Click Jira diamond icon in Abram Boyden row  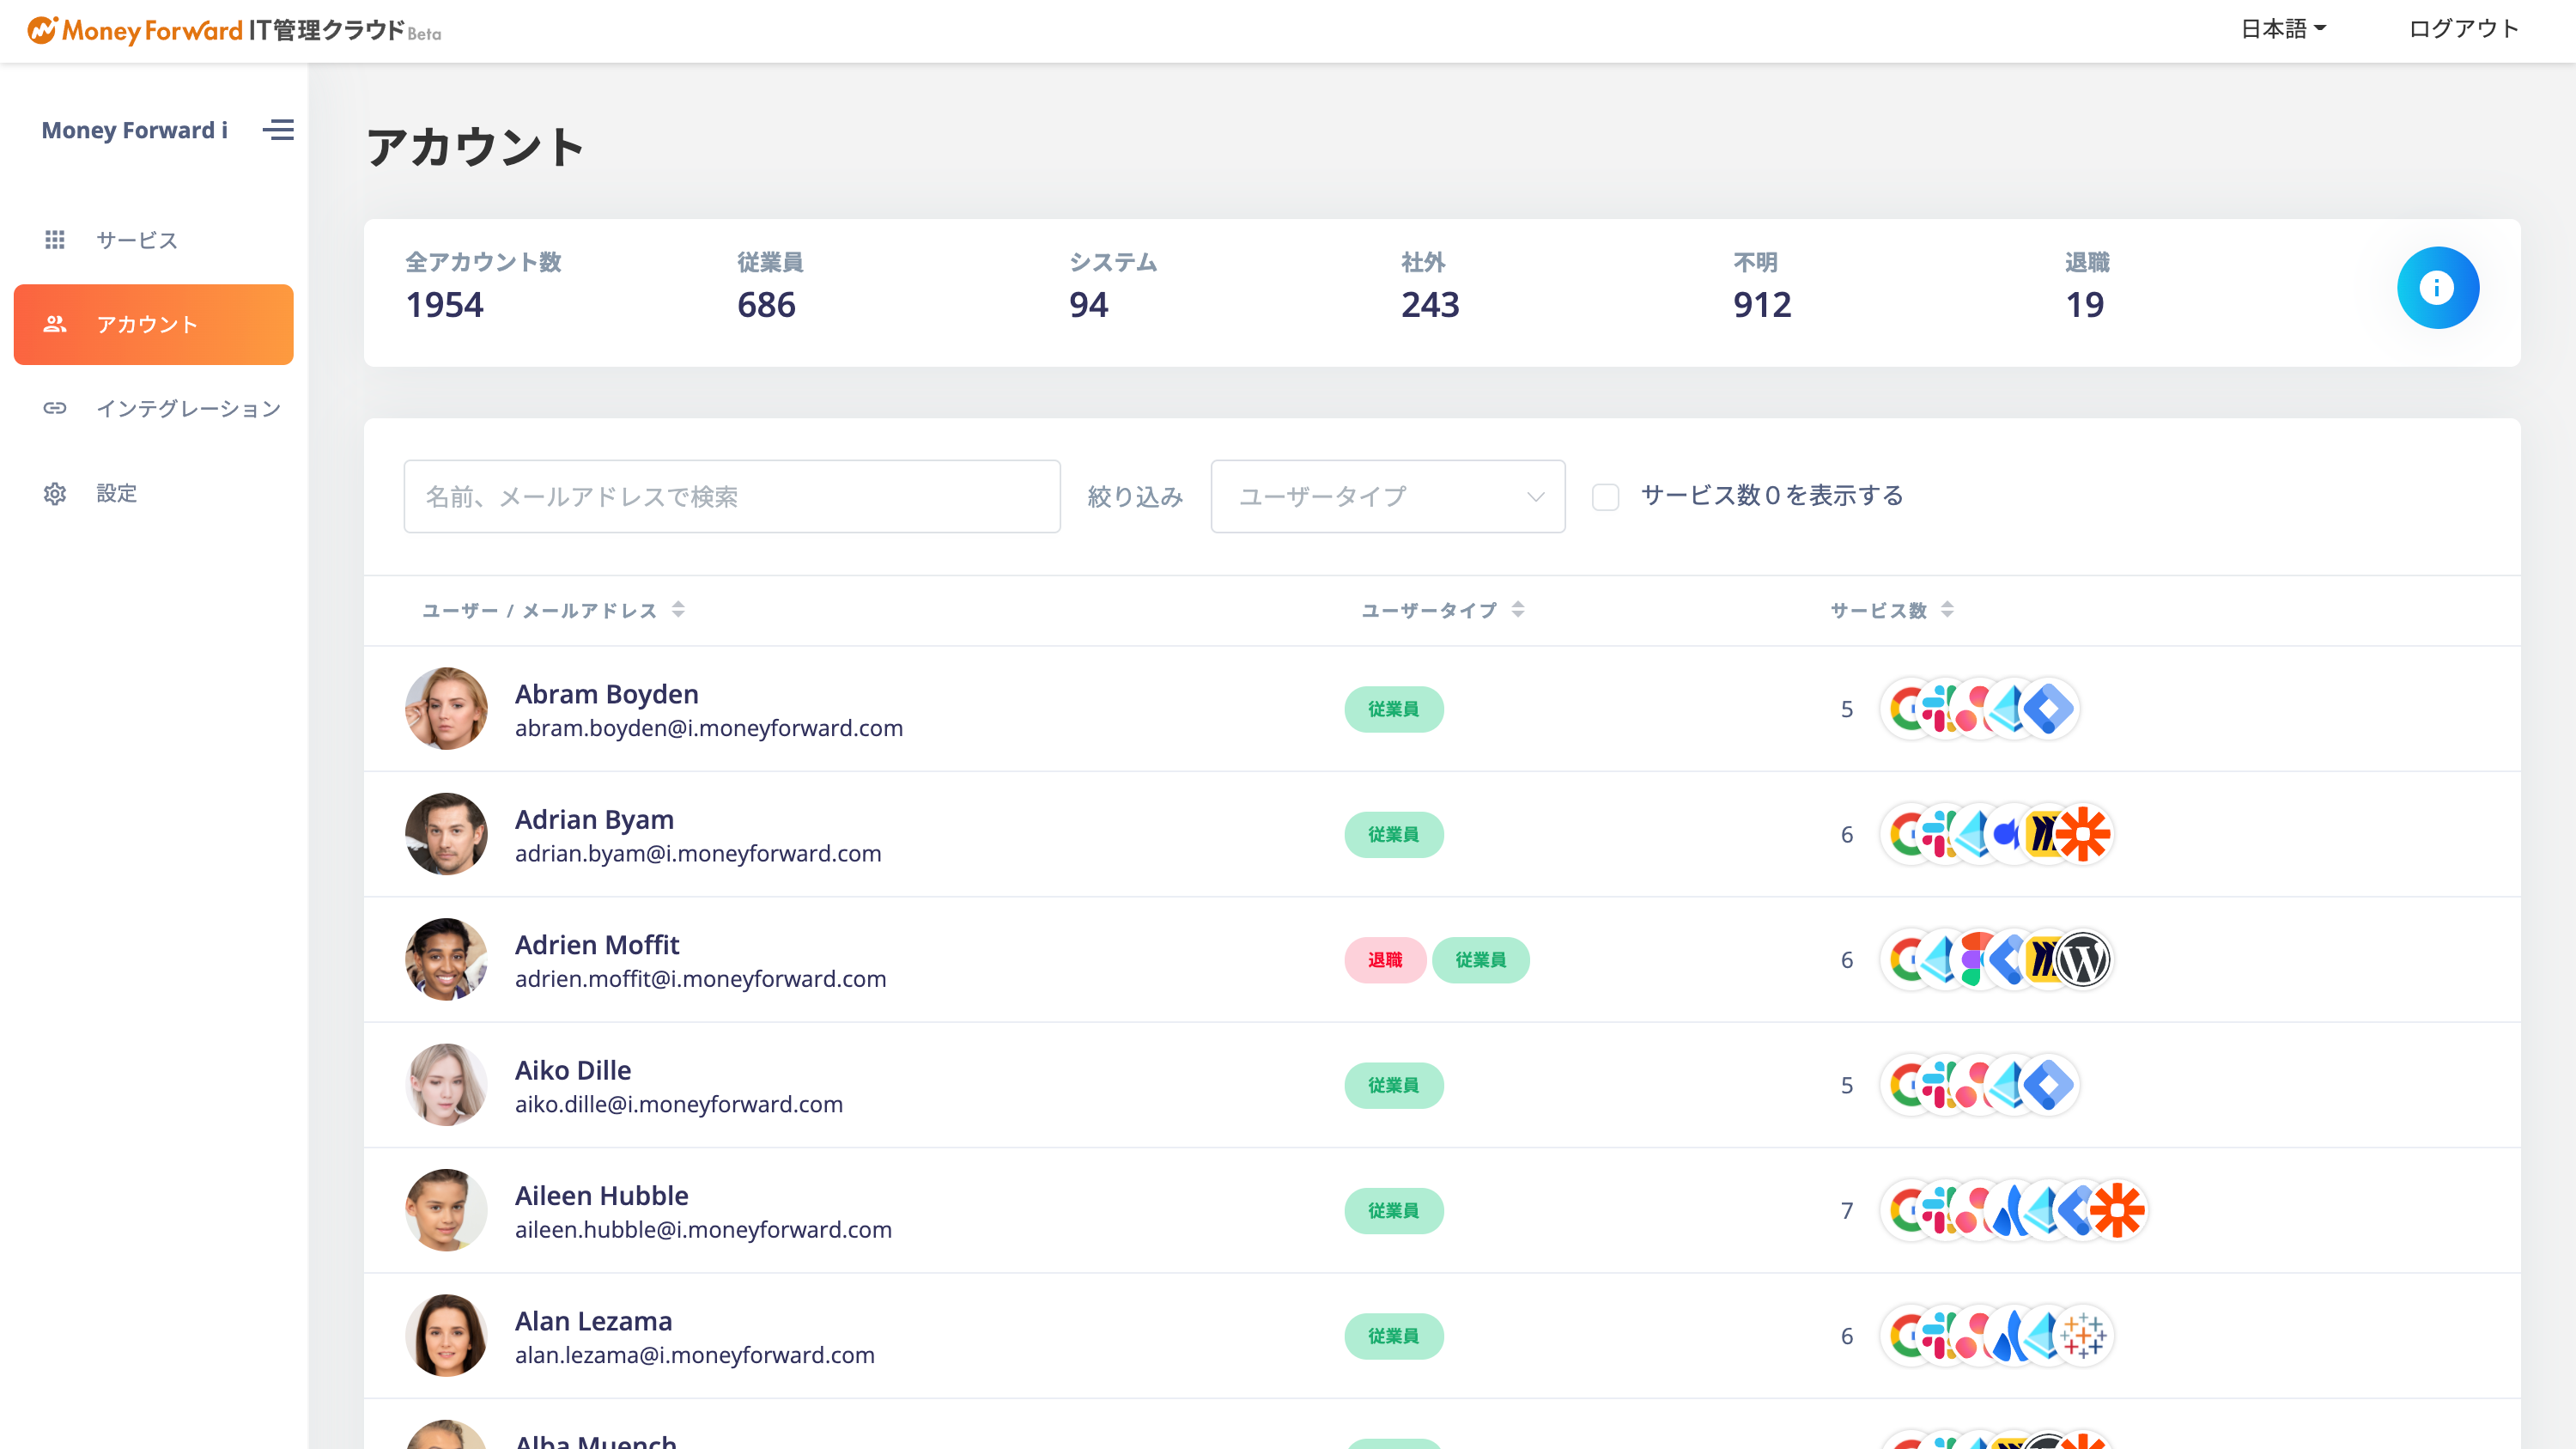point(2050,709)
